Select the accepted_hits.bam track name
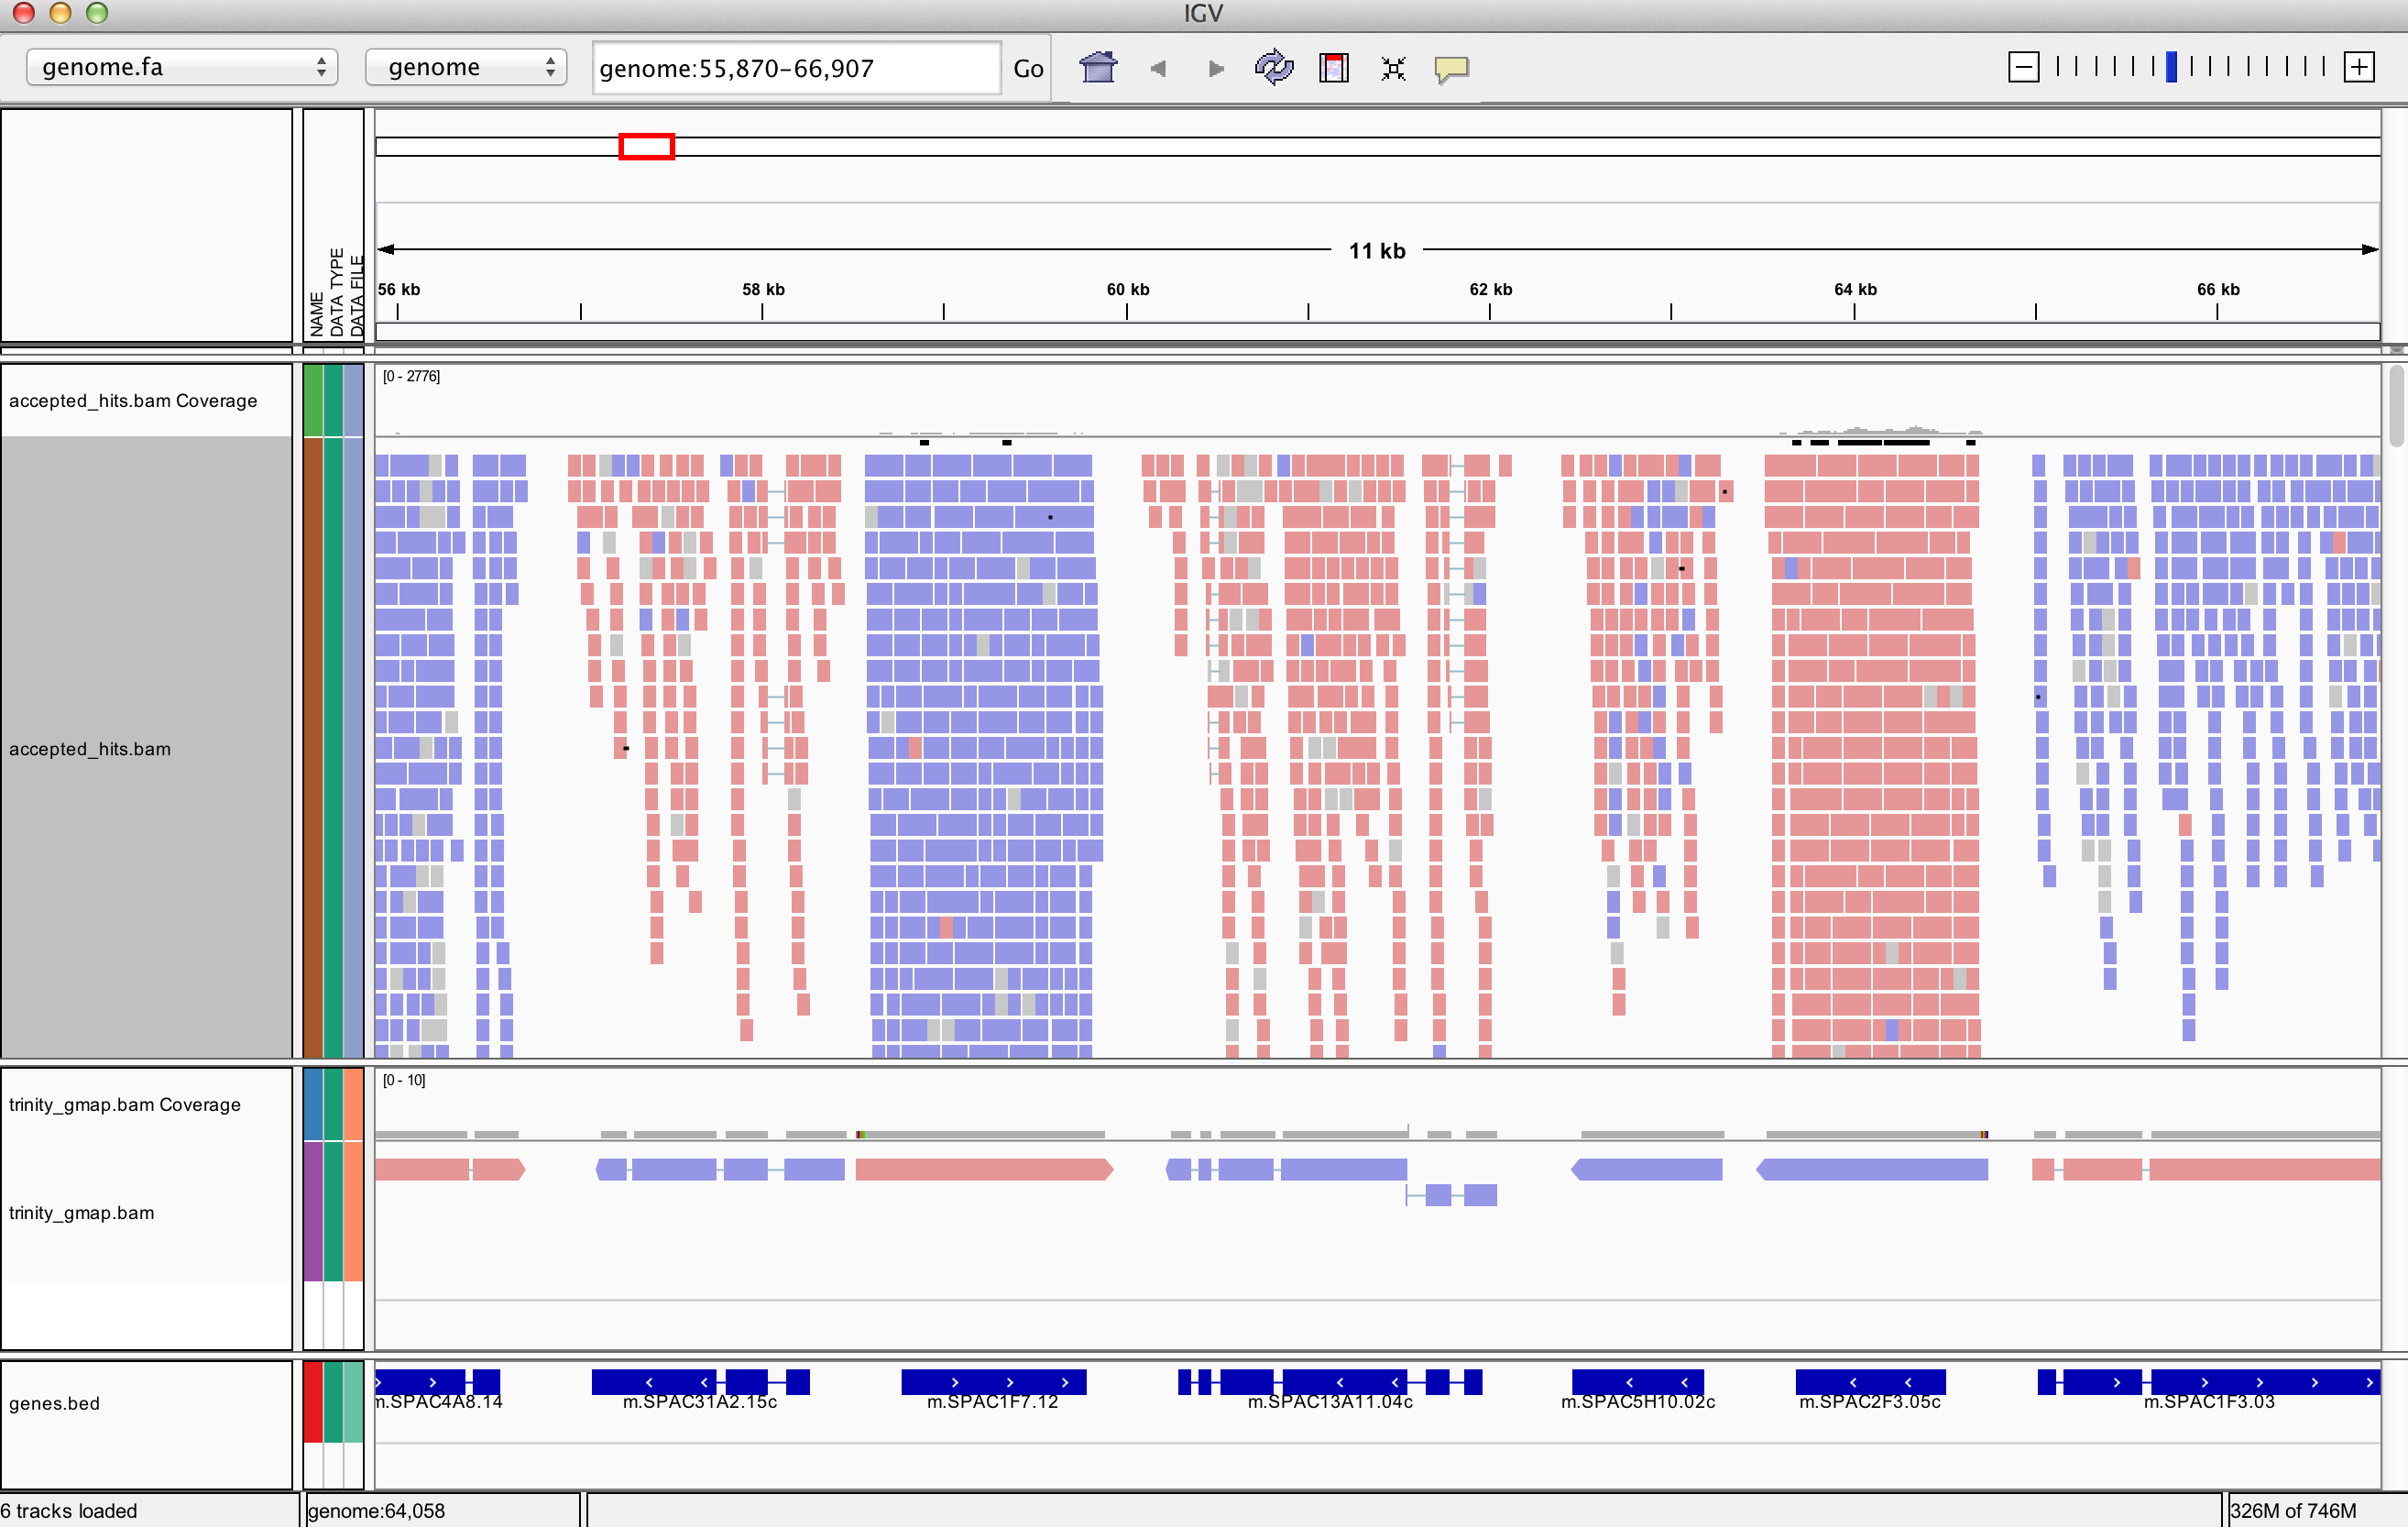 click(x=90, y=749)
